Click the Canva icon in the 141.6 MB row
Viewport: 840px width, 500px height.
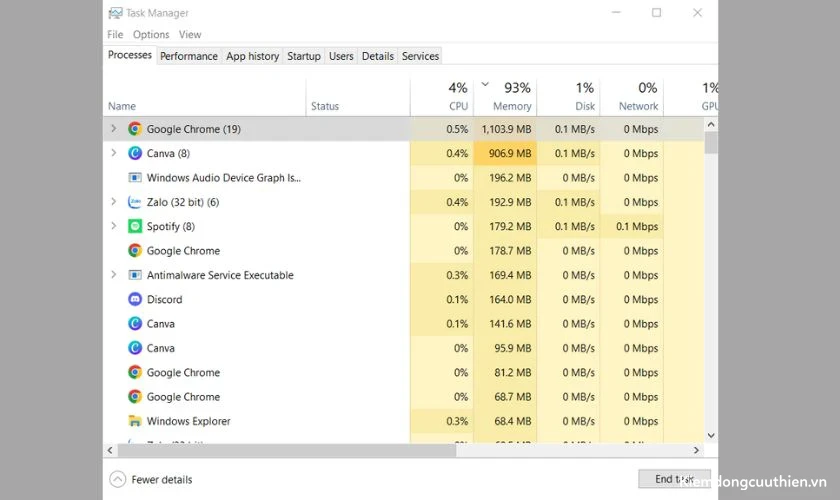[135, 324]
